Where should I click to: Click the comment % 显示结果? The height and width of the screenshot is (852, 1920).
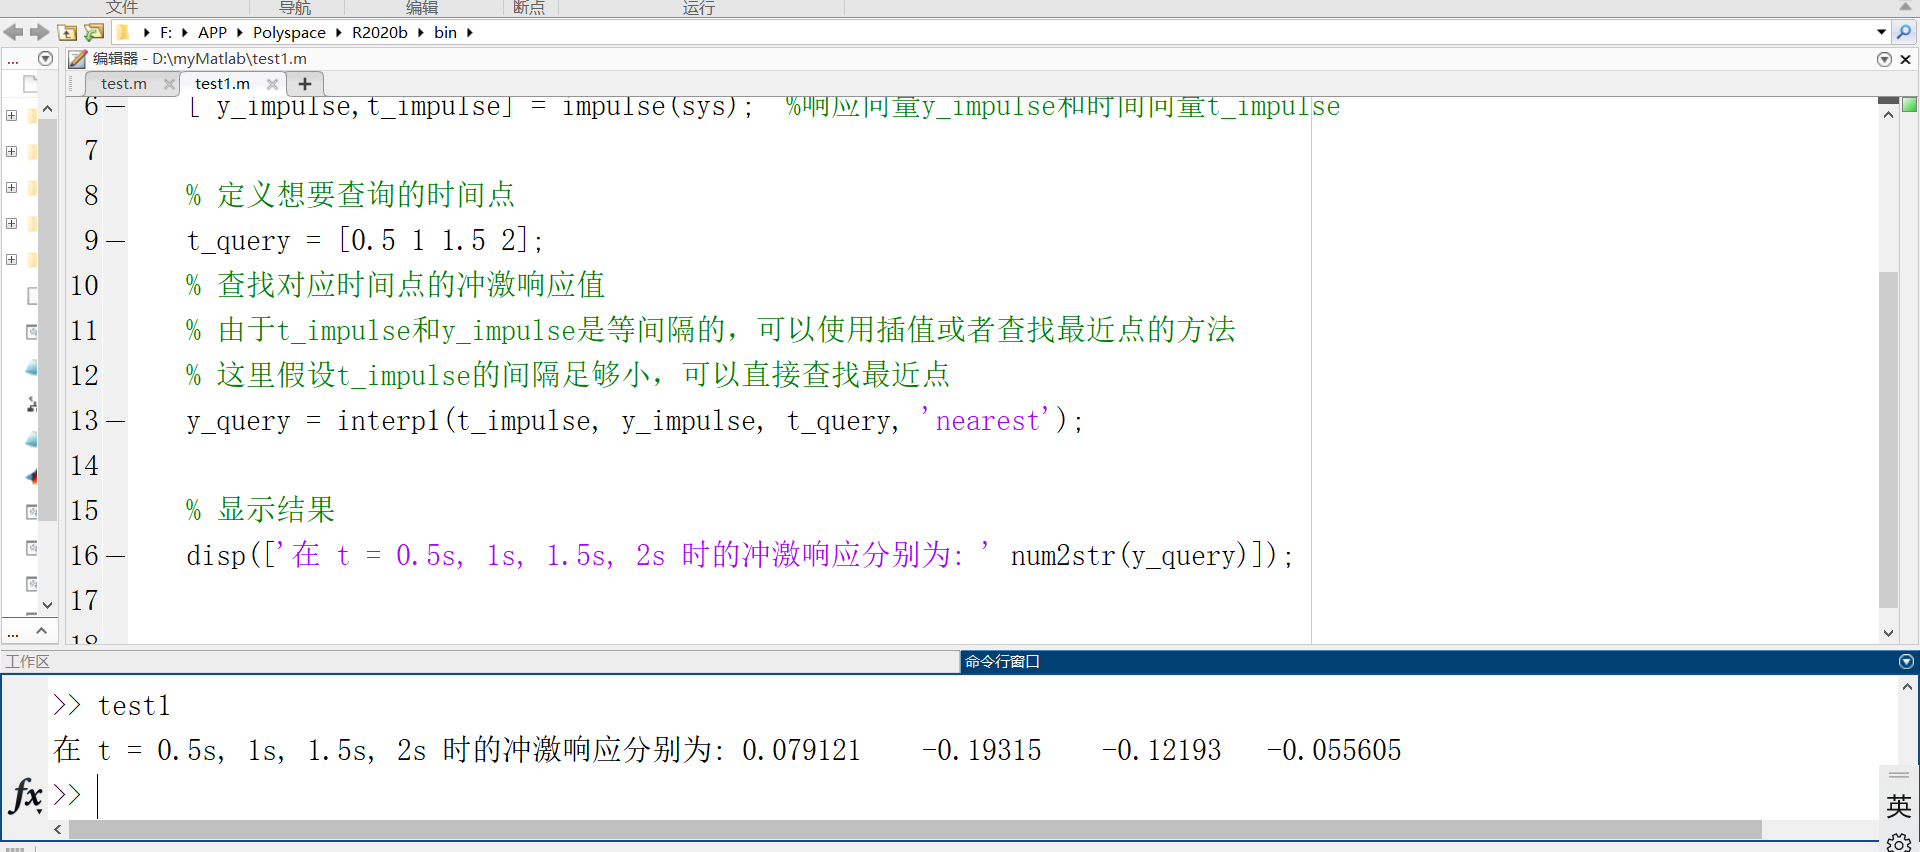click(260, 510)
